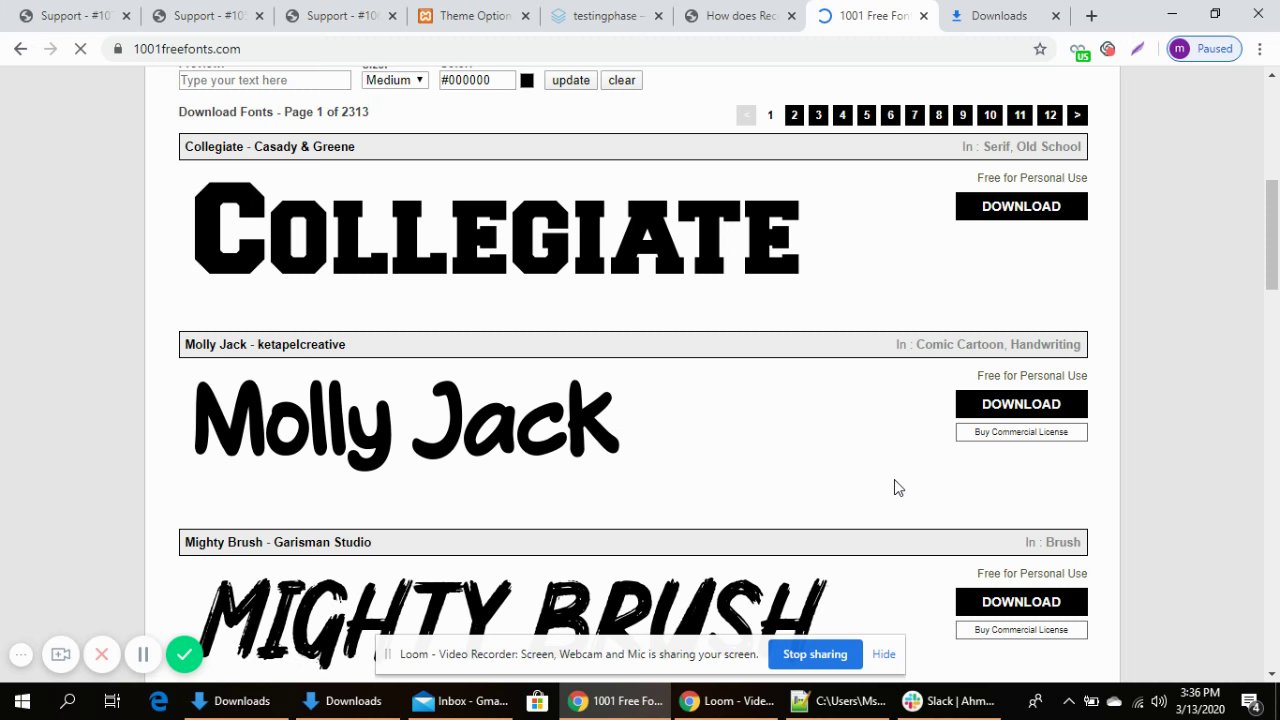This screenshot has height=720, width=1280.
Task: Go to page 2 of fonts
Action: coord(794,115)
